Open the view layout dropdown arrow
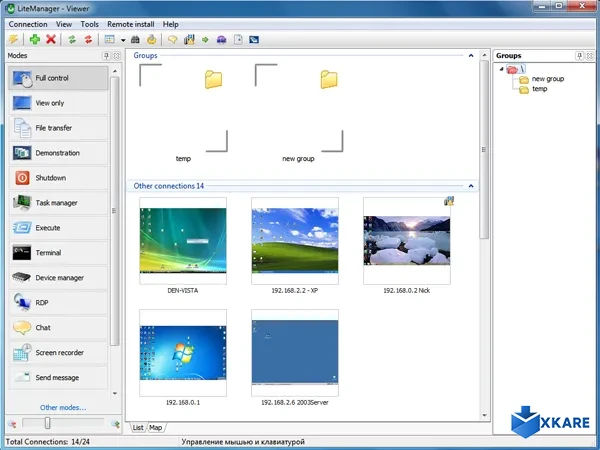The width and height of the screenshot is (600, 450). tap(123, 40)
